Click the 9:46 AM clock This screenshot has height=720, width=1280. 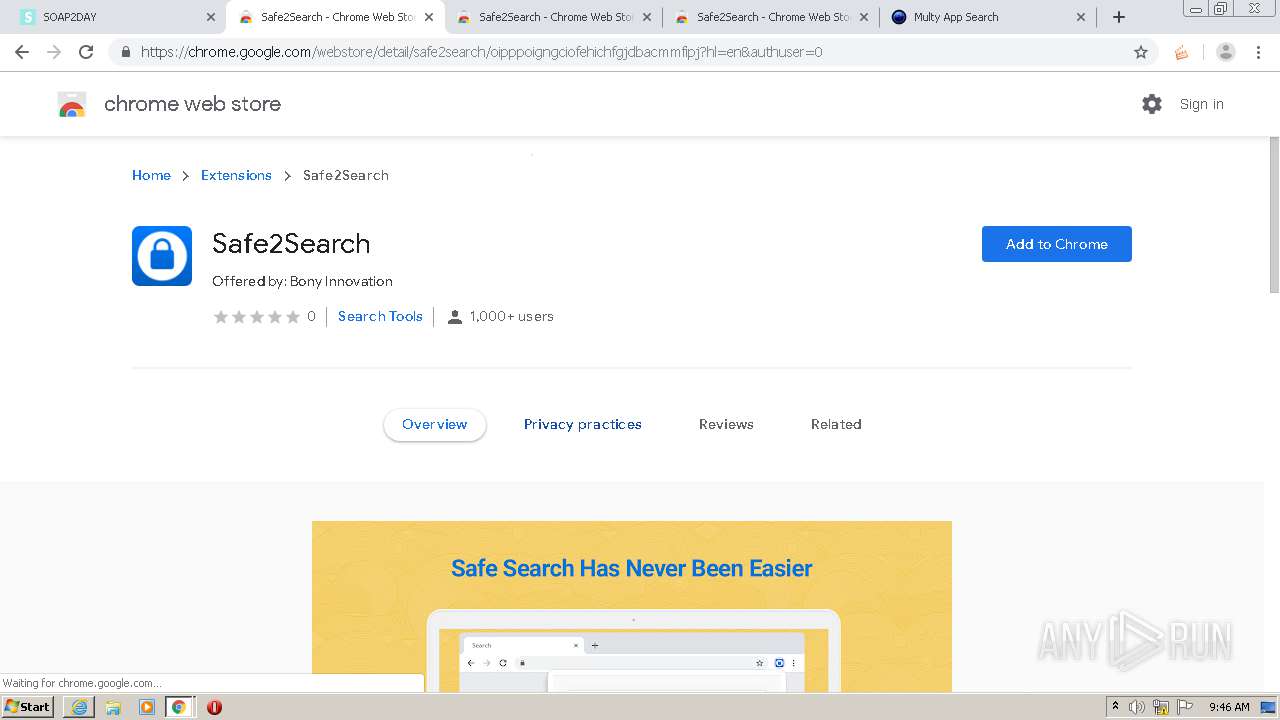[x=1229, y=707]
